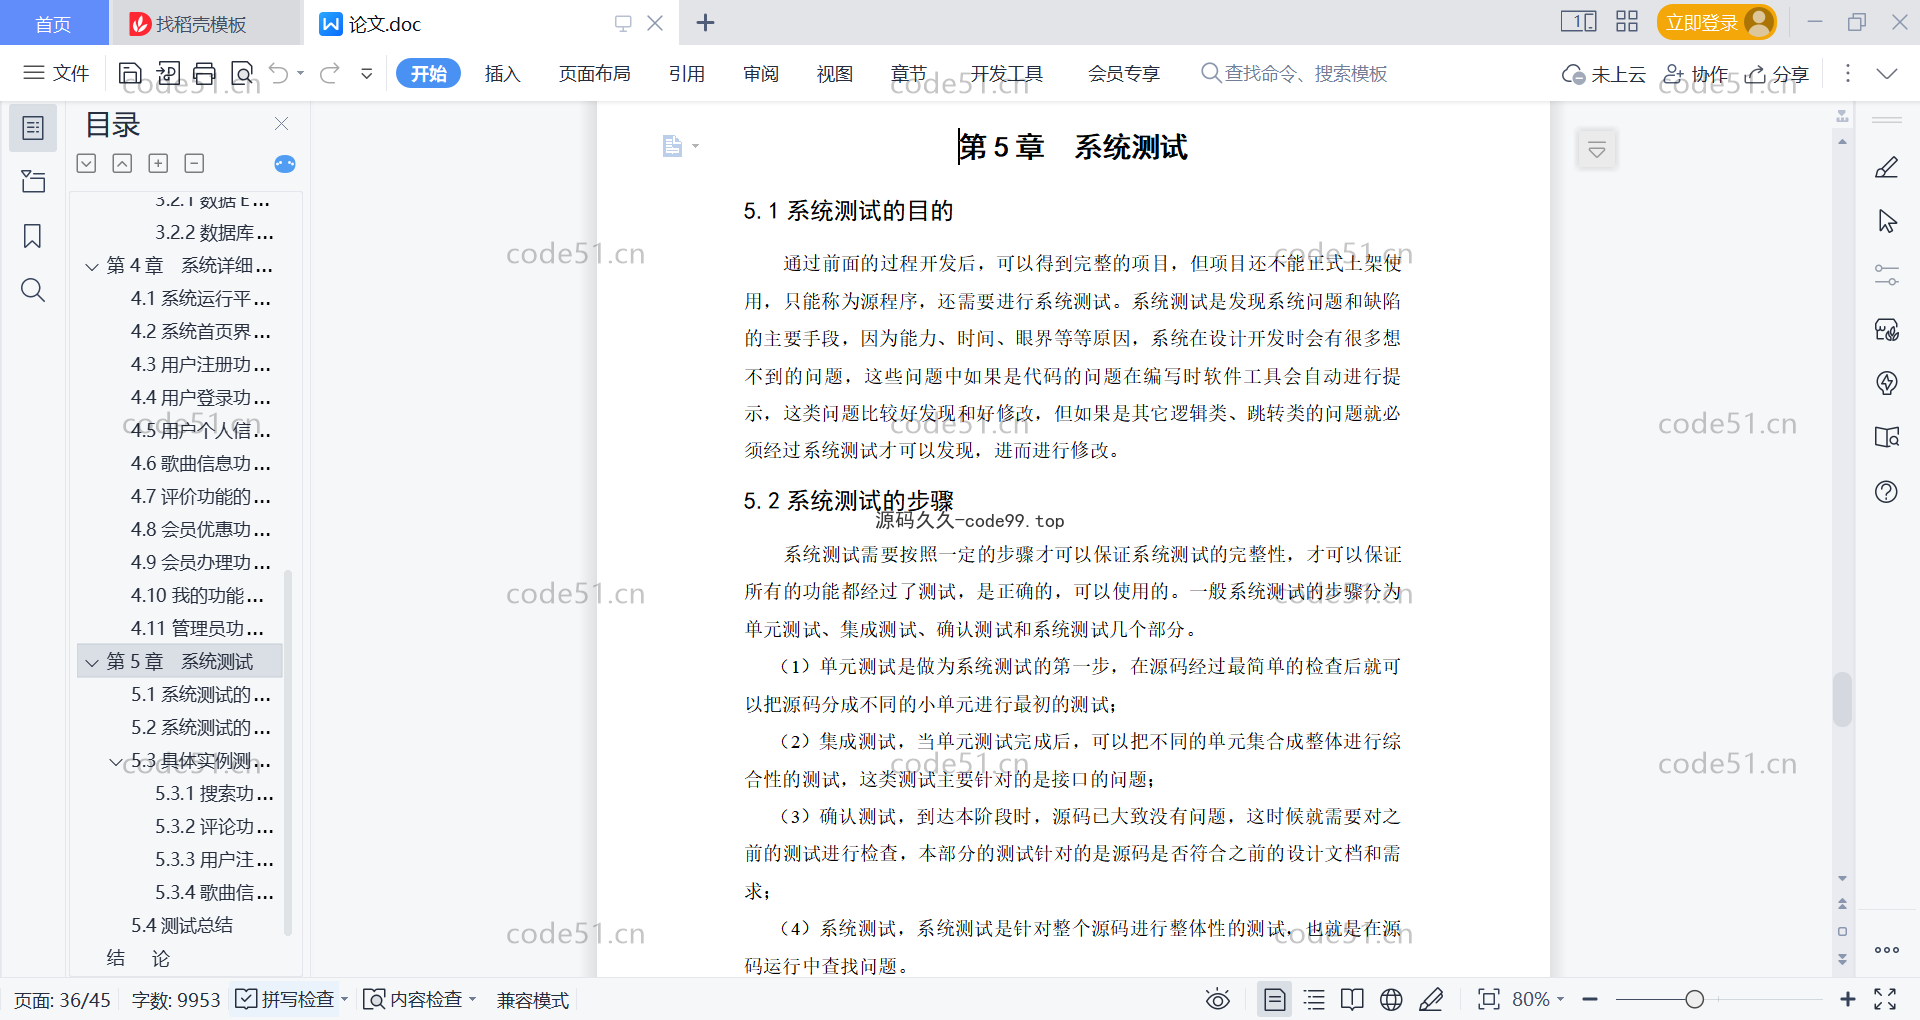
Task: Collapse the 5.3 具体实例测 node
Action: pyautogui.click(x=116, y=762)
